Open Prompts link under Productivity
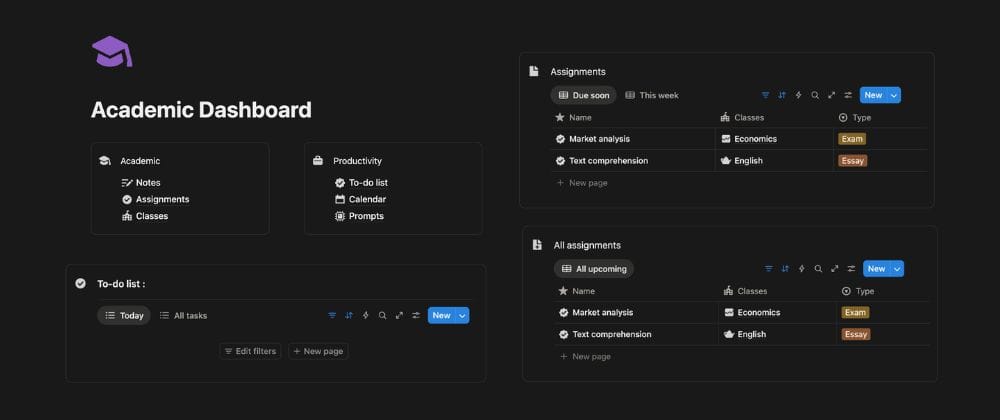The height and width of the screenshot is (420, 1000). pyautogui.click(x=359, y=216)
